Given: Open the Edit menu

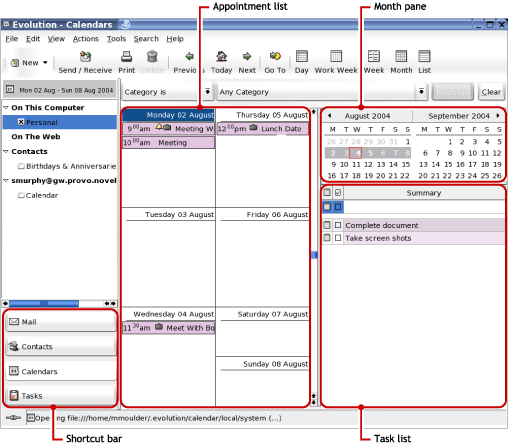Looking at the screenshot, I should point(33,39).
